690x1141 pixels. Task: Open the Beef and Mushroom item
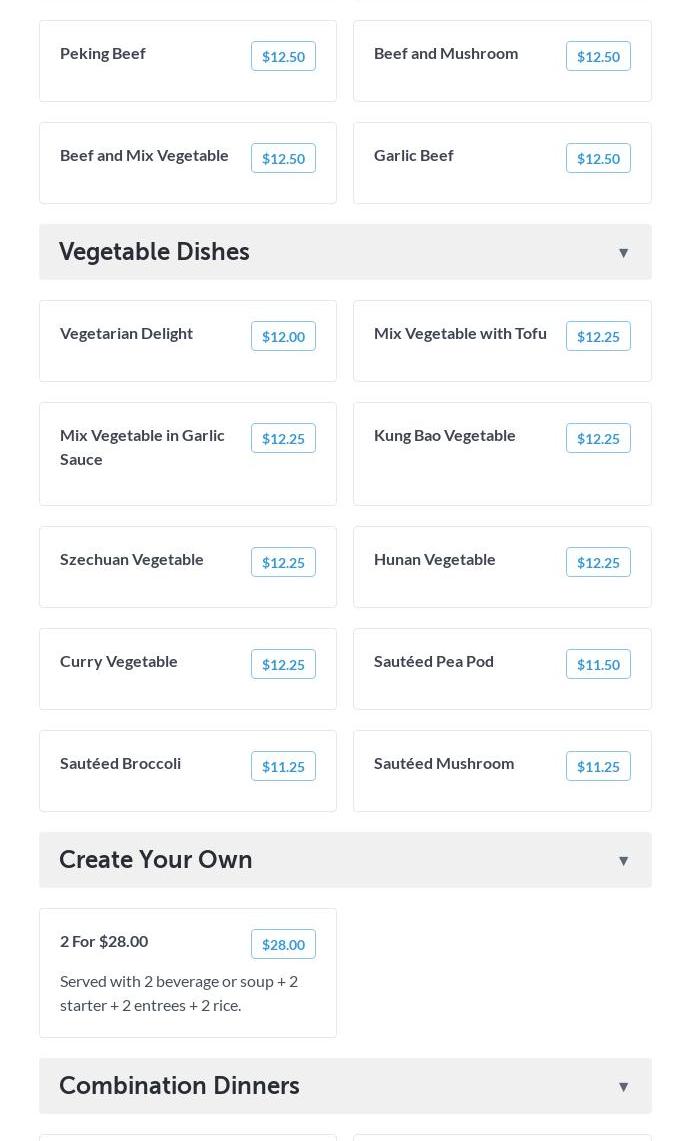point(446,53)
